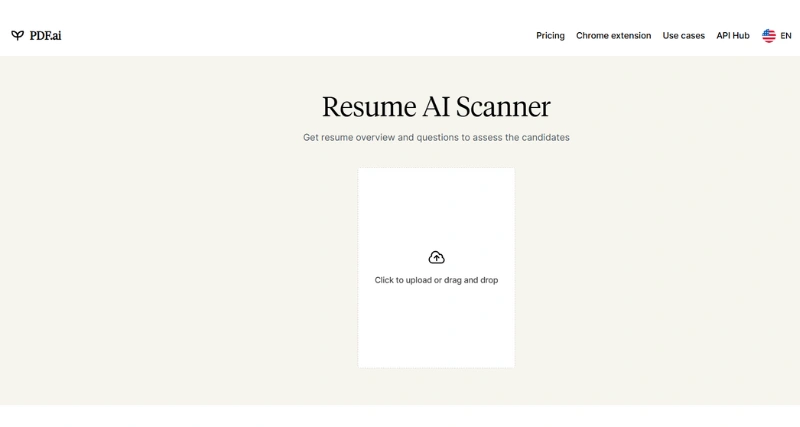Click the PDF.ai butterfly logo icon

(x=18, y=35)
